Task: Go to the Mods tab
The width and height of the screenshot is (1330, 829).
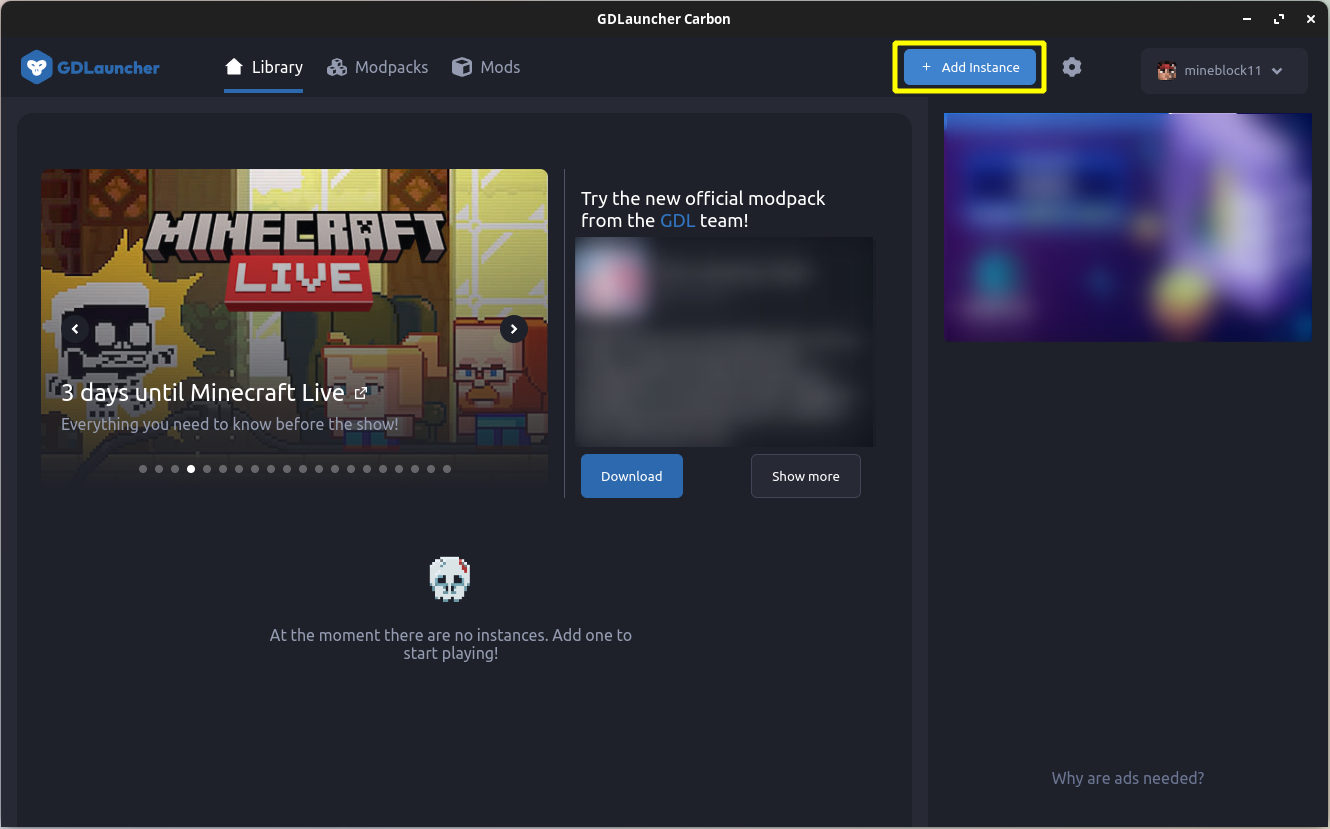Action: click(486, 67)
